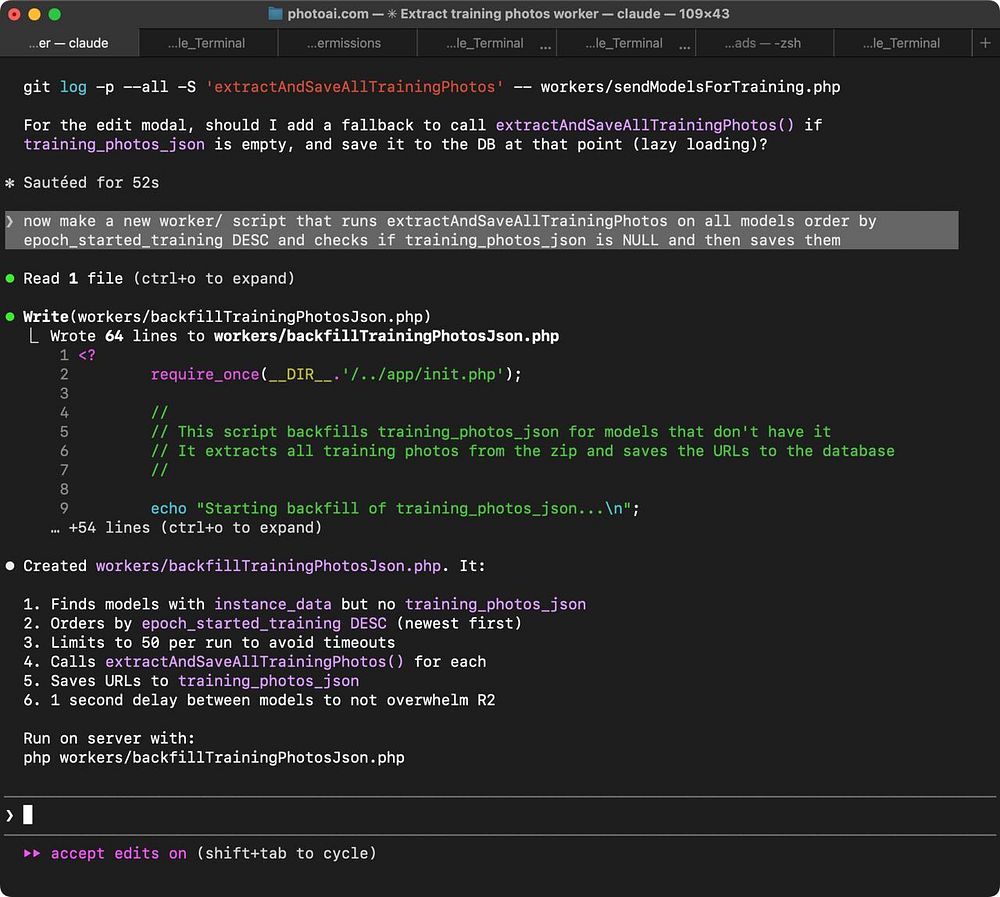Image resolution: width=1000 pixels, height=897 pixels.
Task: Click the white bullet before Created workers/backfillTrainingPhotosJson.php
Action: point(10,566)
